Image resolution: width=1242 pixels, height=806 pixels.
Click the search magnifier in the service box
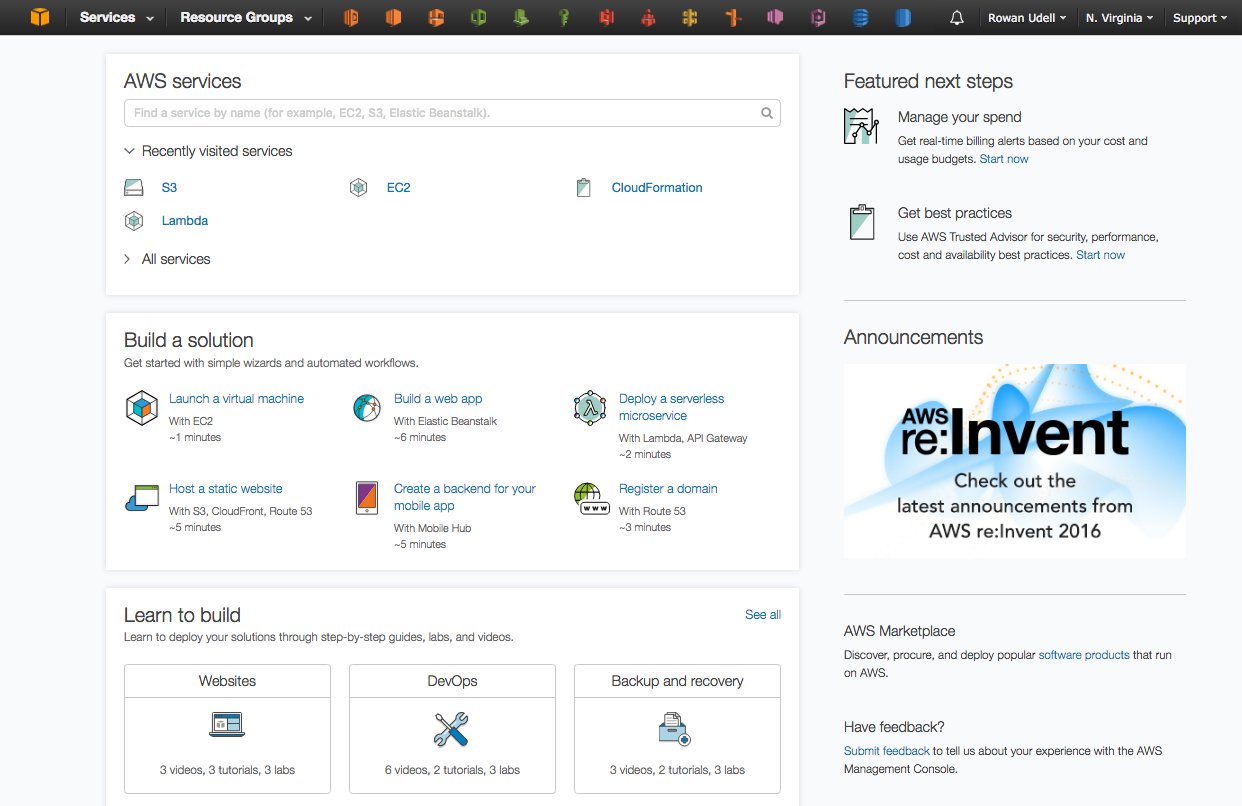(767, 113)
